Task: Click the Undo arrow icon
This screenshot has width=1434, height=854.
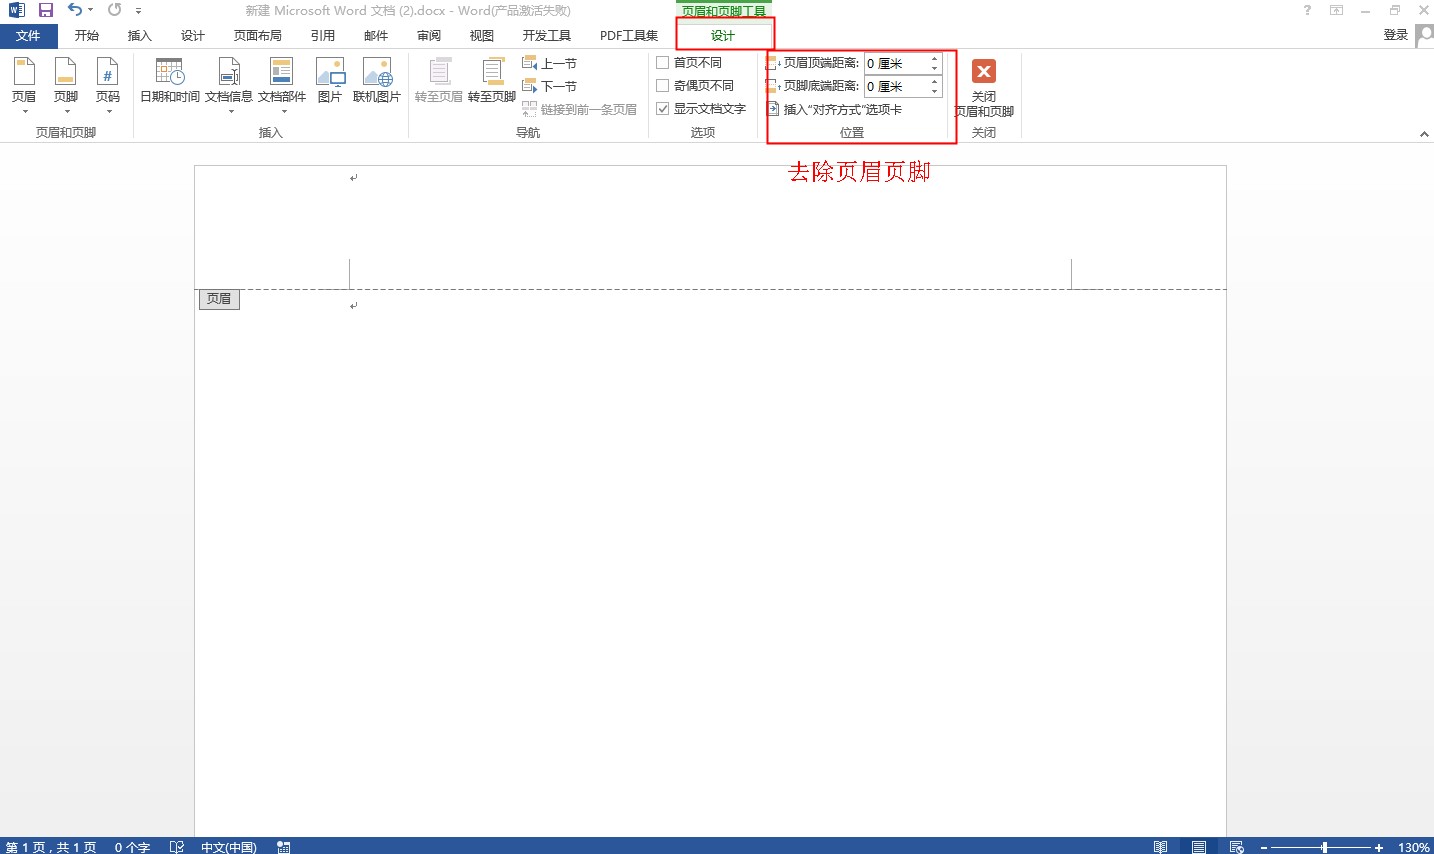Action: (75, 10)
